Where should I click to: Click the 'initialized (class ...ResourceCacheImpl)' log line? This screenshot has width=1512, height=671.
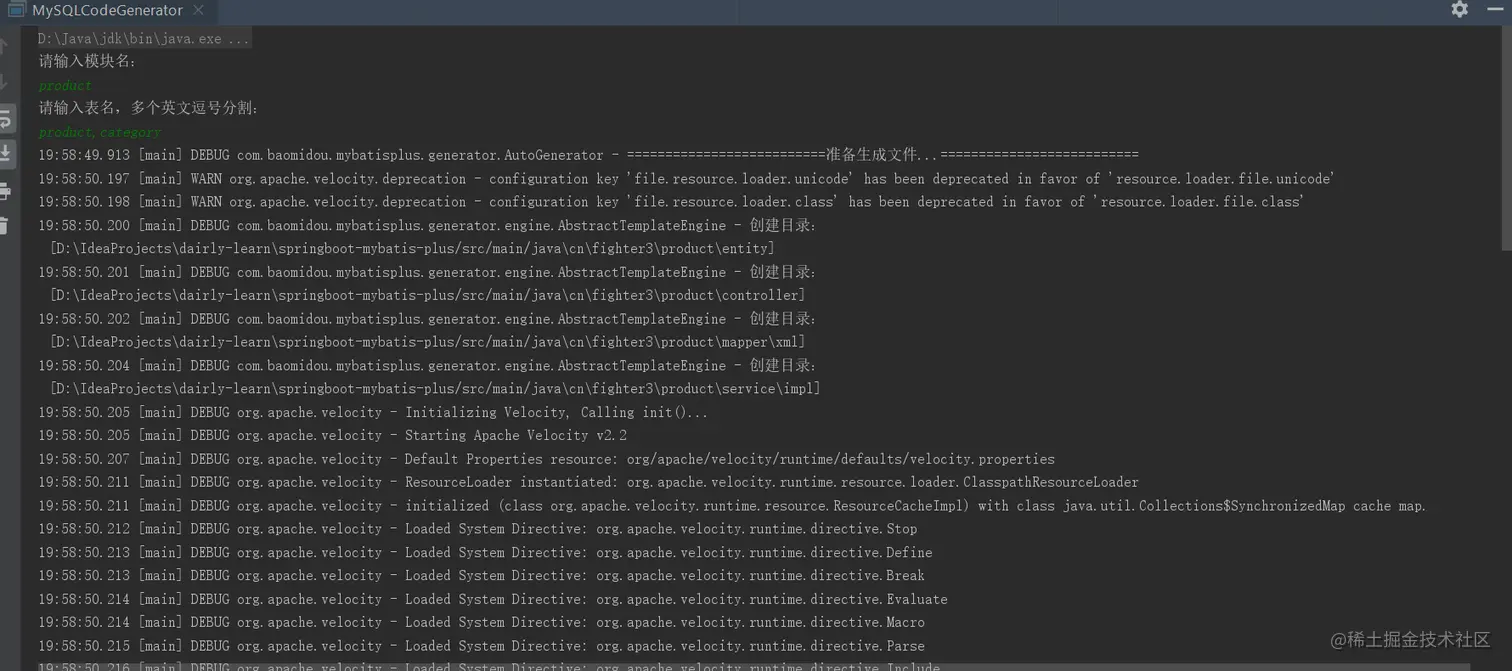[732, 505]
